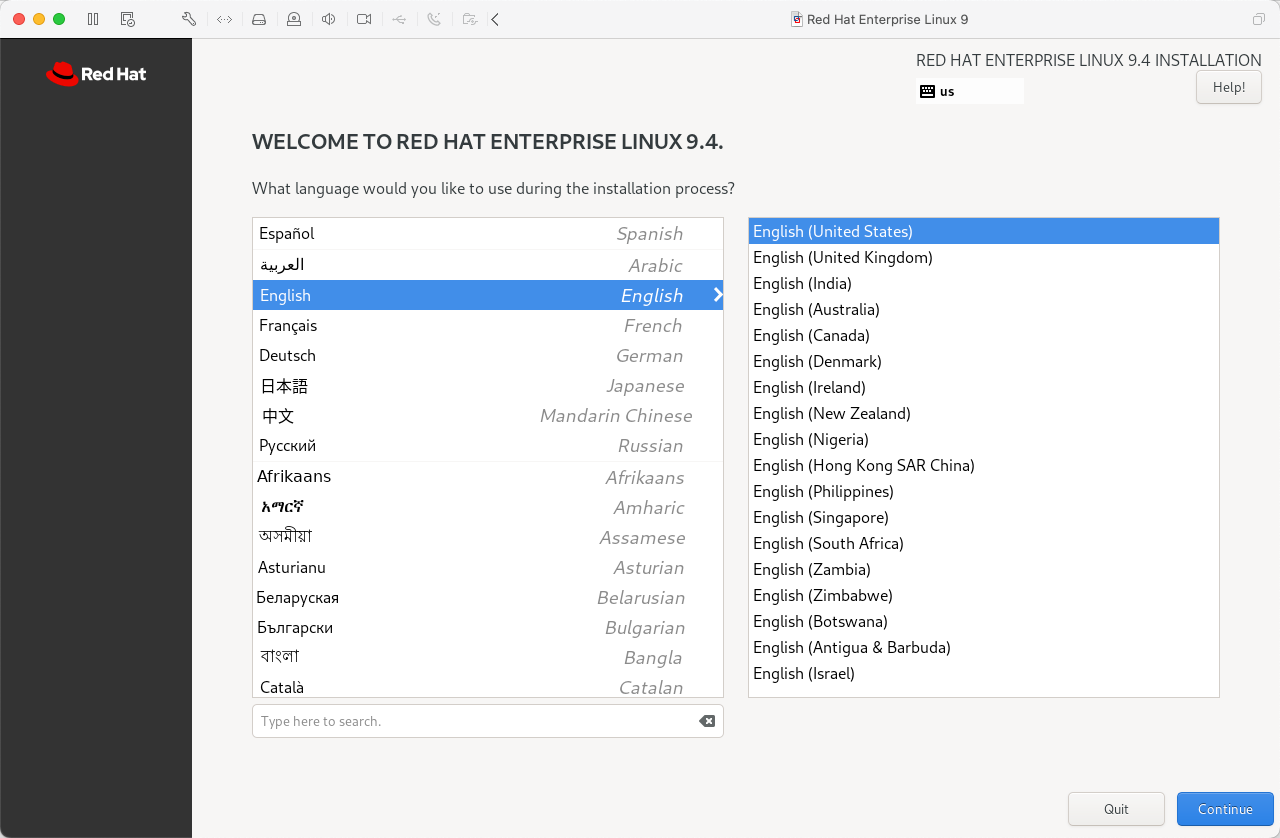Clear the search box using the backspace icon
The image size is (1280, 838).
coord(707,720)
